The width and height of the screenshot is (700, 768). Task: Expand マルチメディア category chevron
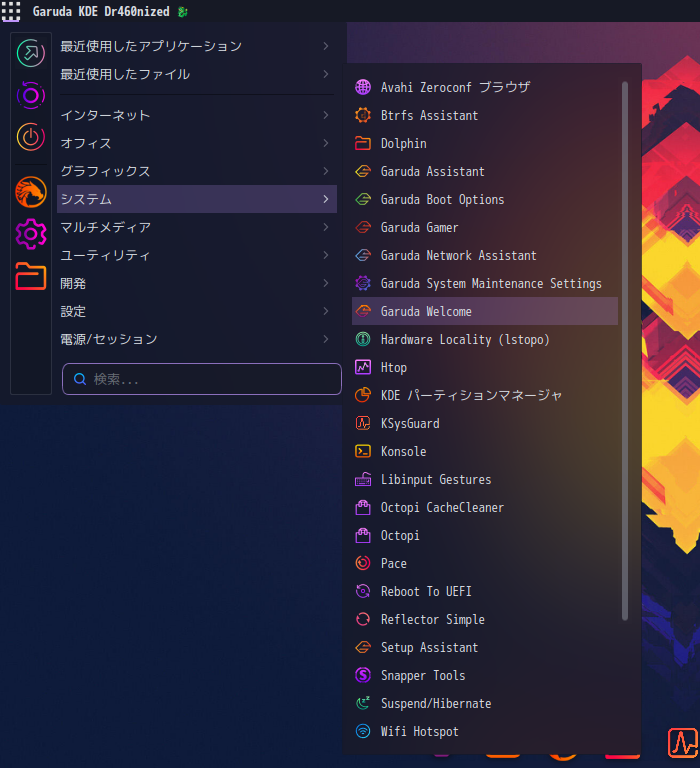coord(326,227)
